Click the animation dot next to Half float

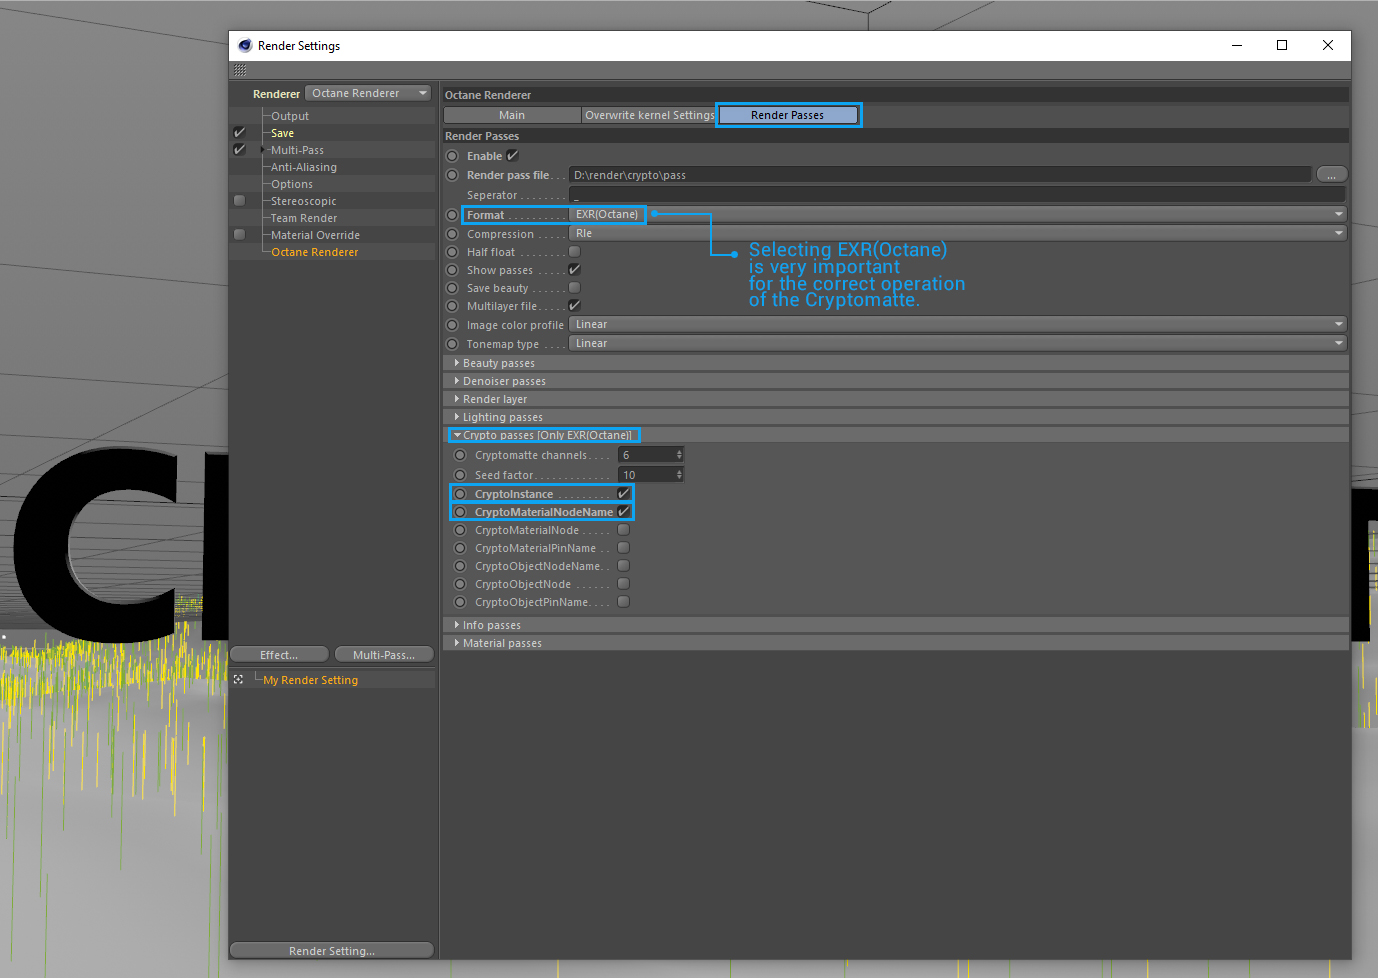click(x=452, y=252)
